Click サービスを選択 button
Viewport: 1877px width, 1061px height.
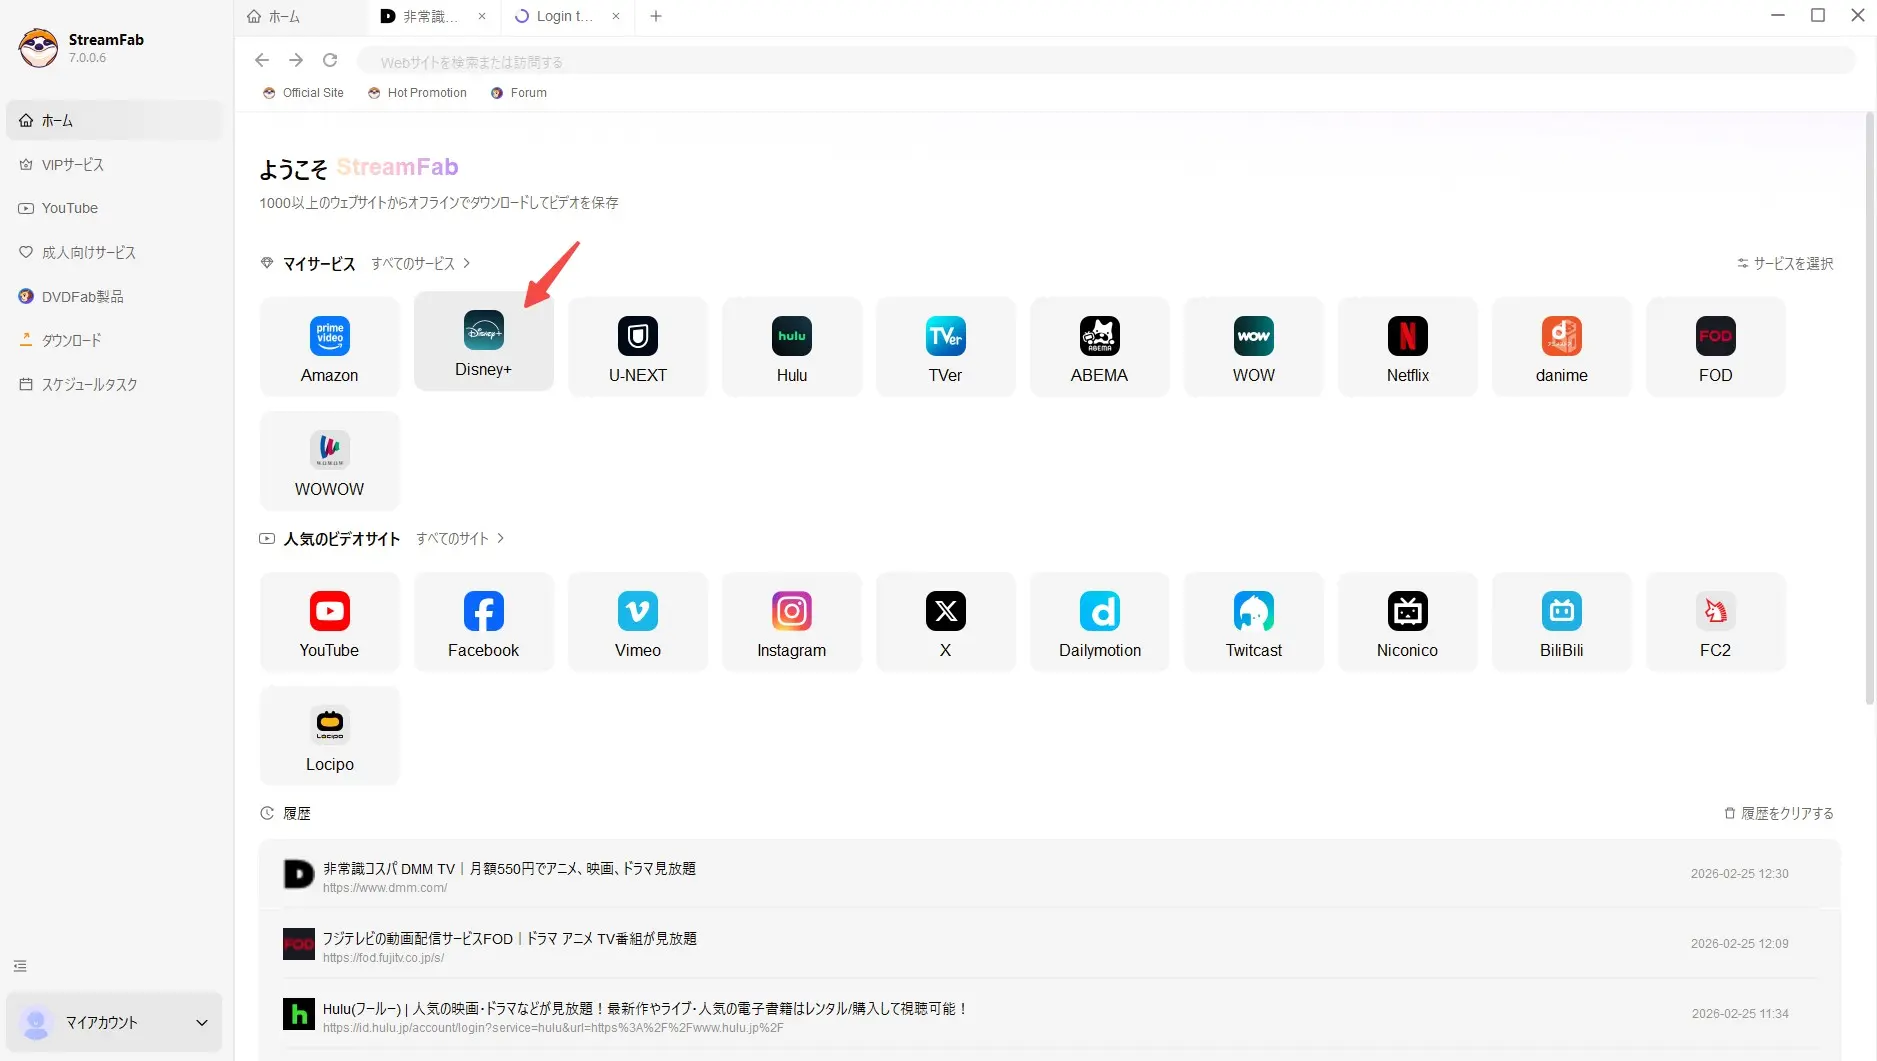click(x=1785, y=263)
